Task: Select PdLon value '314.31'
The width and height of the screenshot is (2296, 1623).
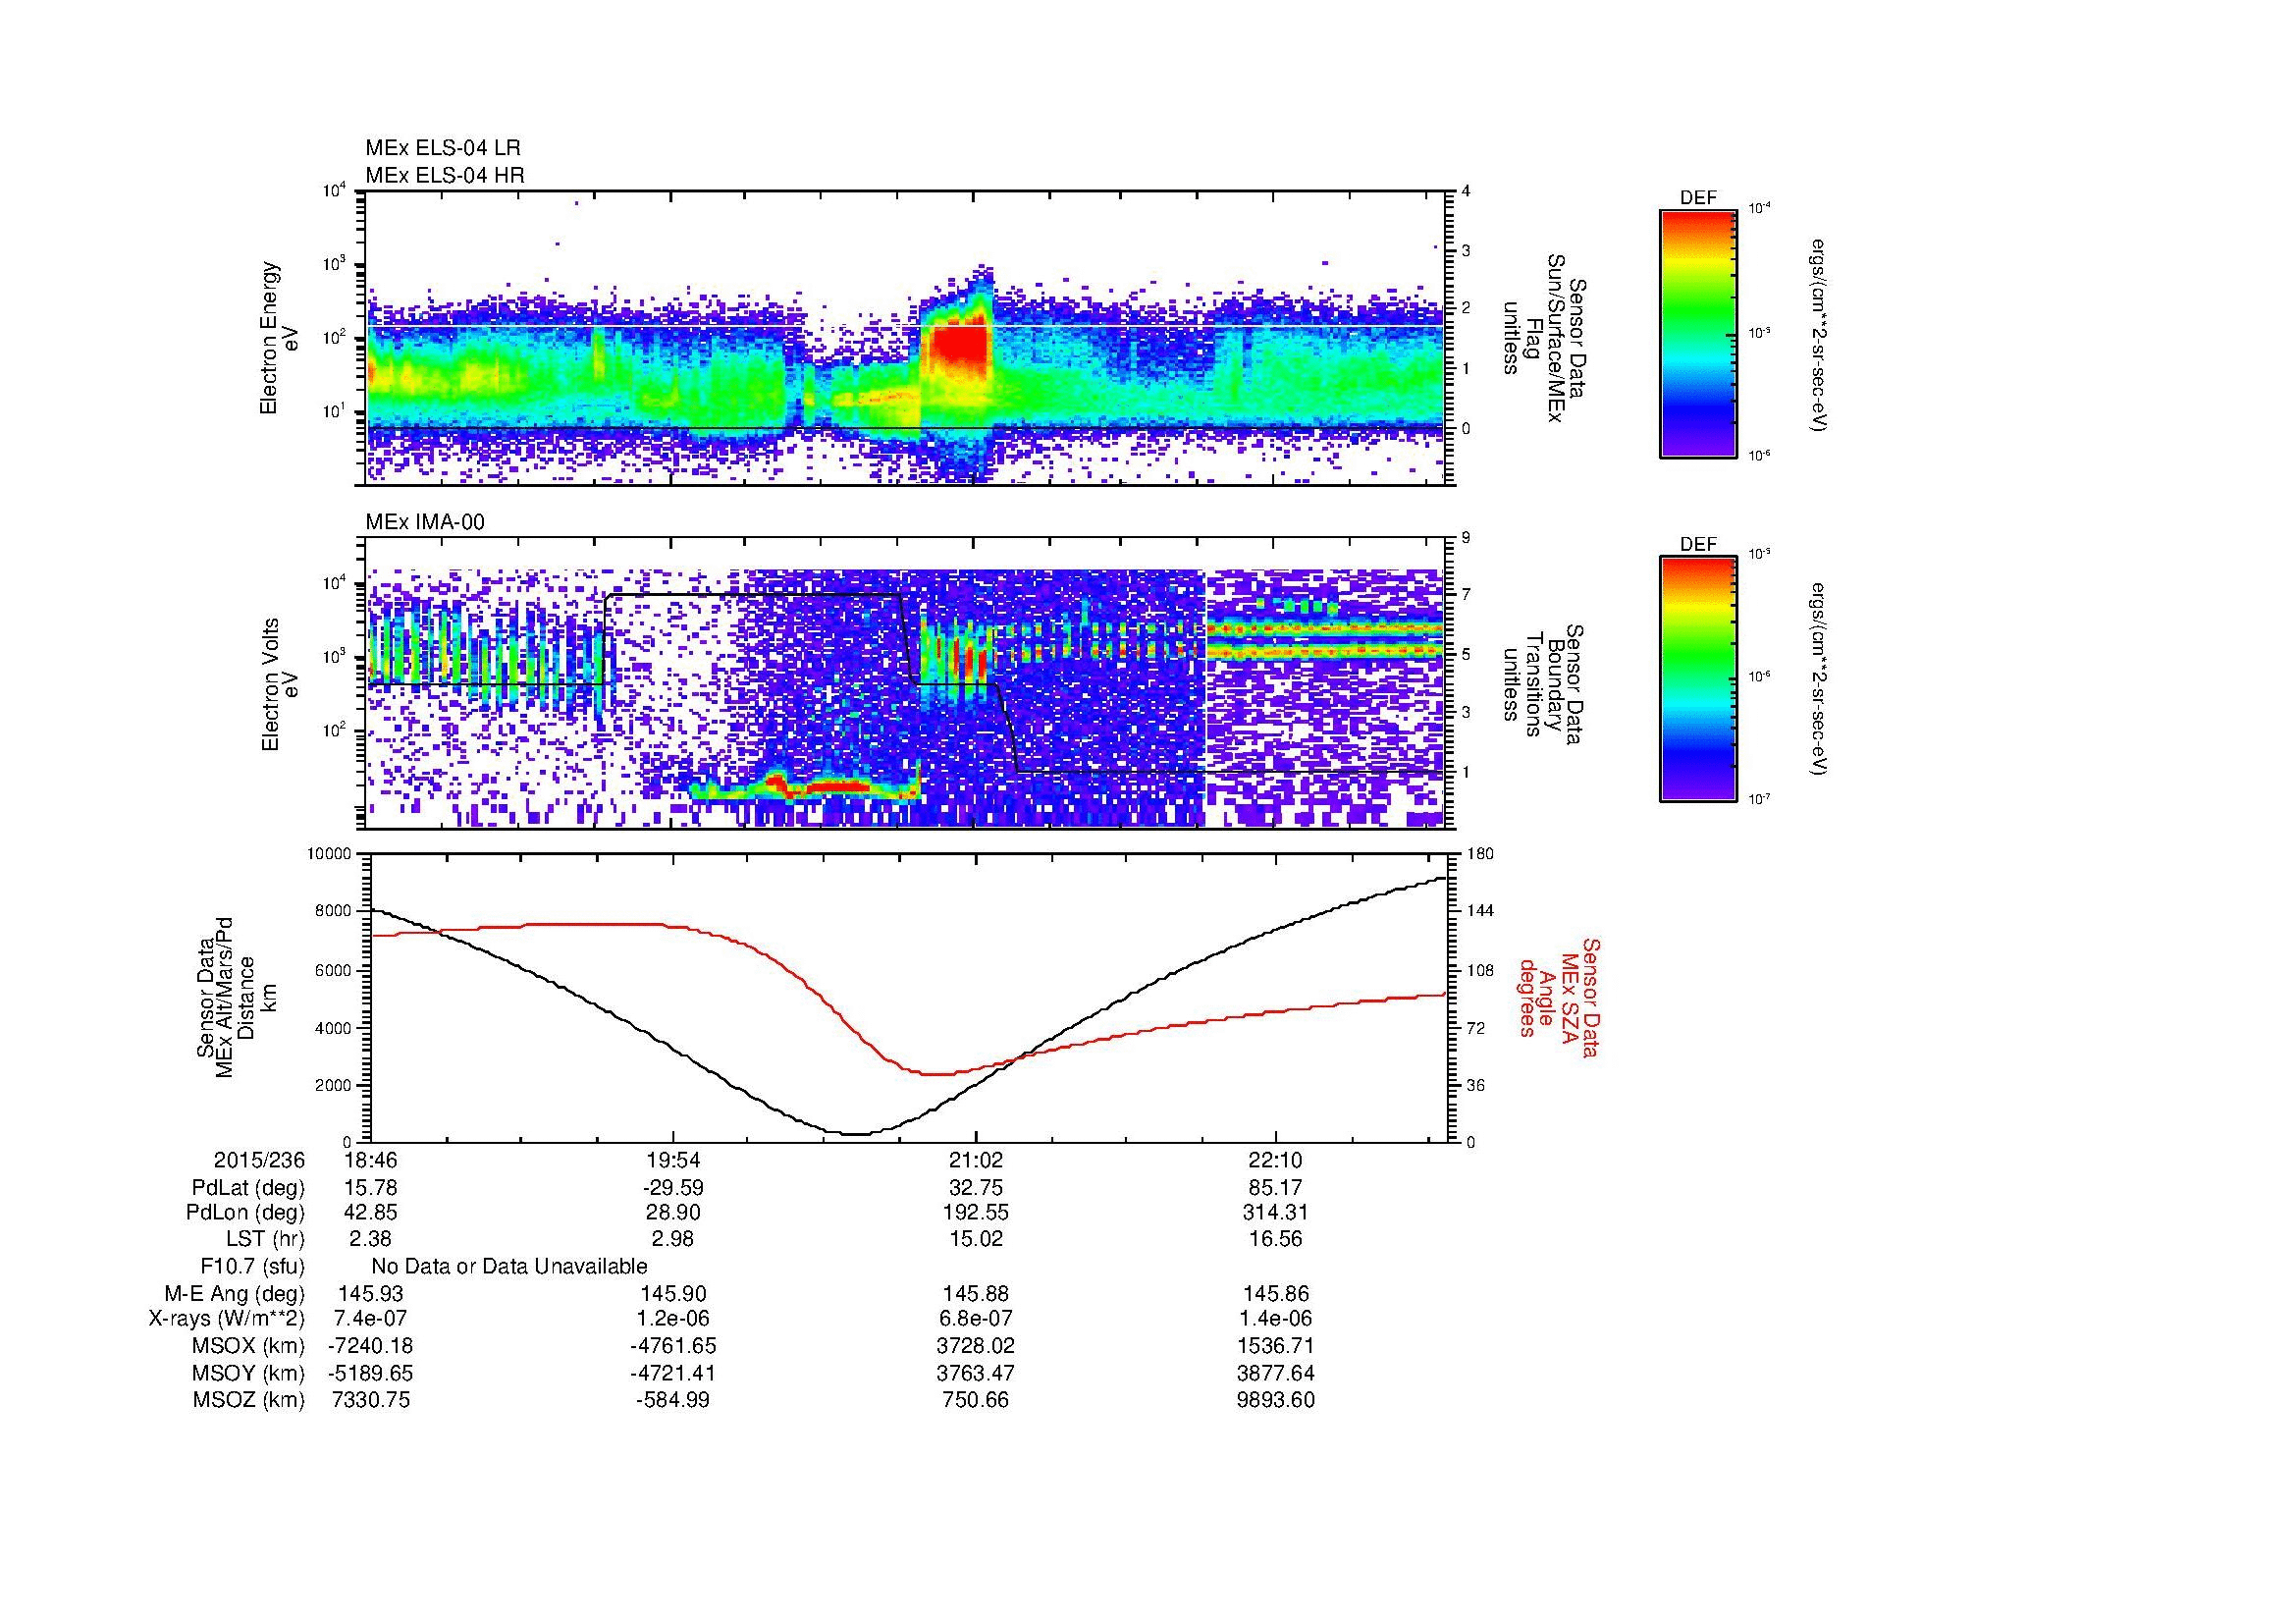Action: point(1276,1212)
